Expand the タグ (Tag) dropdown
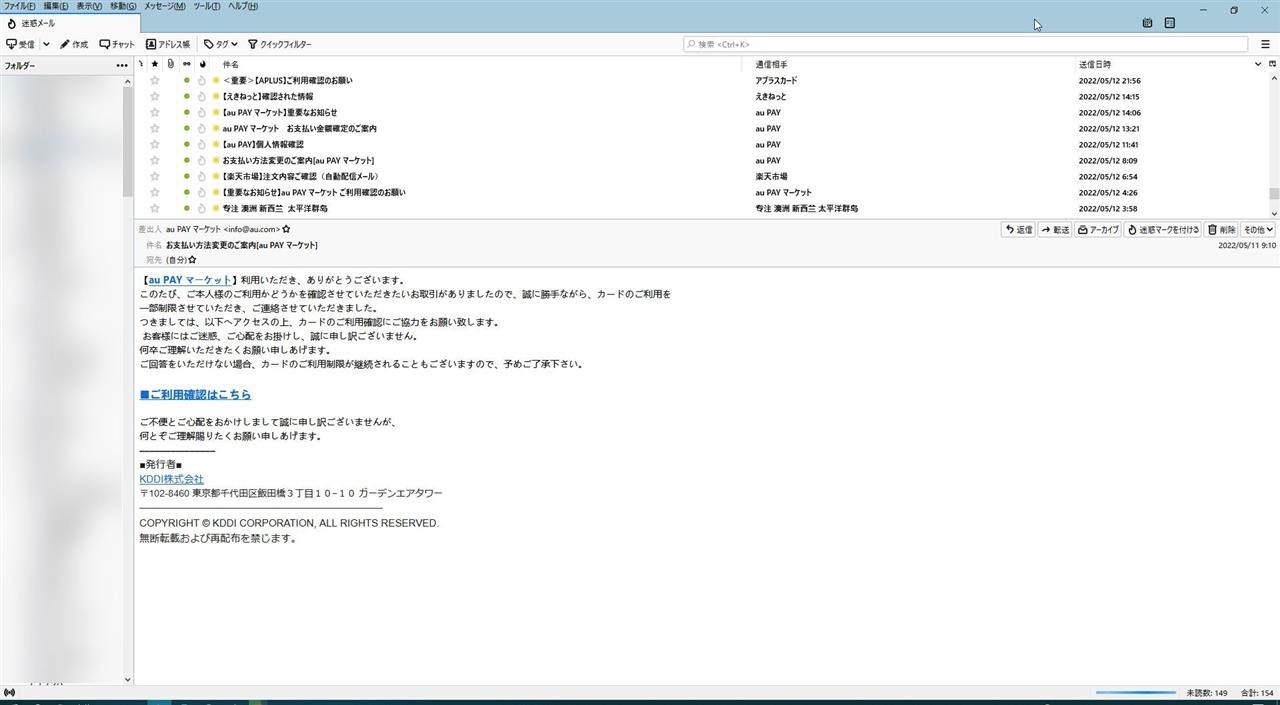1280x705 pixels. 220,44
